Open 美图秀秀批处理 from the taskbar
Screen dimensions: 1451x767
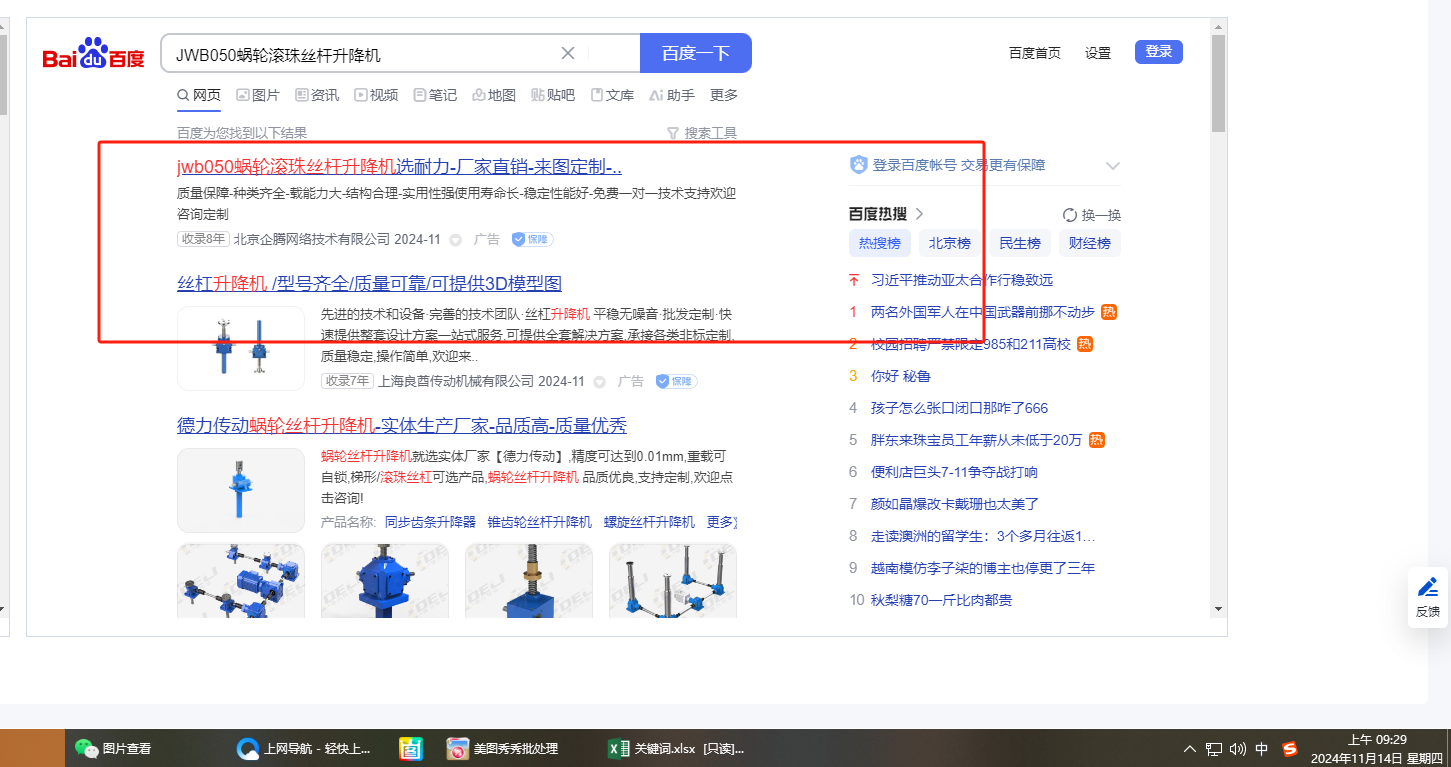tap(502, 748)
